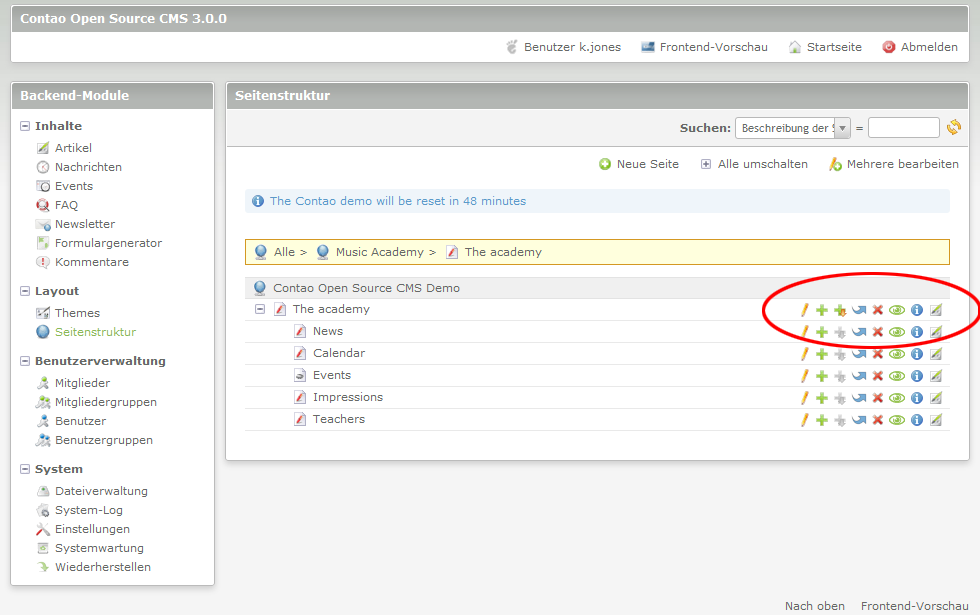Open Mitgliedergruppen in sidebar
The width and height of the screenshot is (980, 615).
tap(106, 402)
